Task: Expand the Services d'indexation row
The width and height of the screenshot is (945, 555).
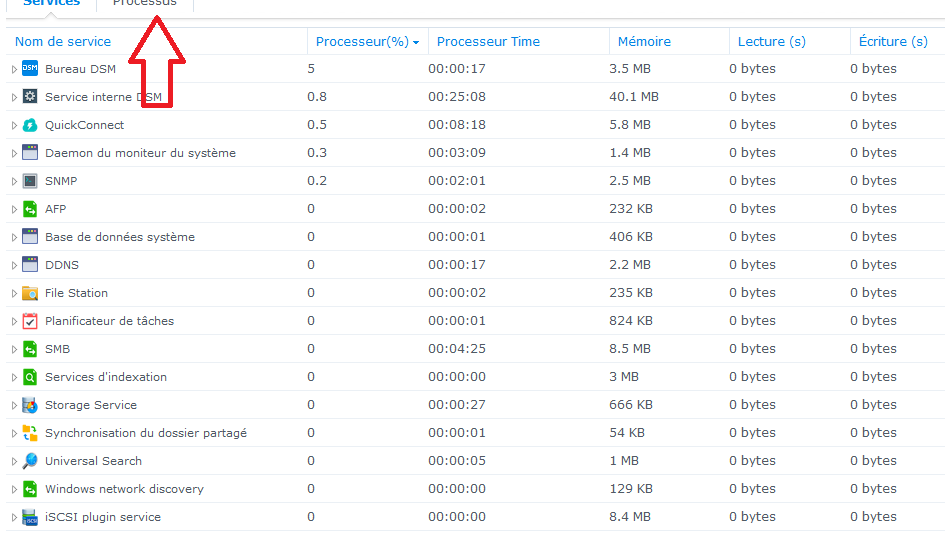Action: pyautogui.click(x=14, y=377)
